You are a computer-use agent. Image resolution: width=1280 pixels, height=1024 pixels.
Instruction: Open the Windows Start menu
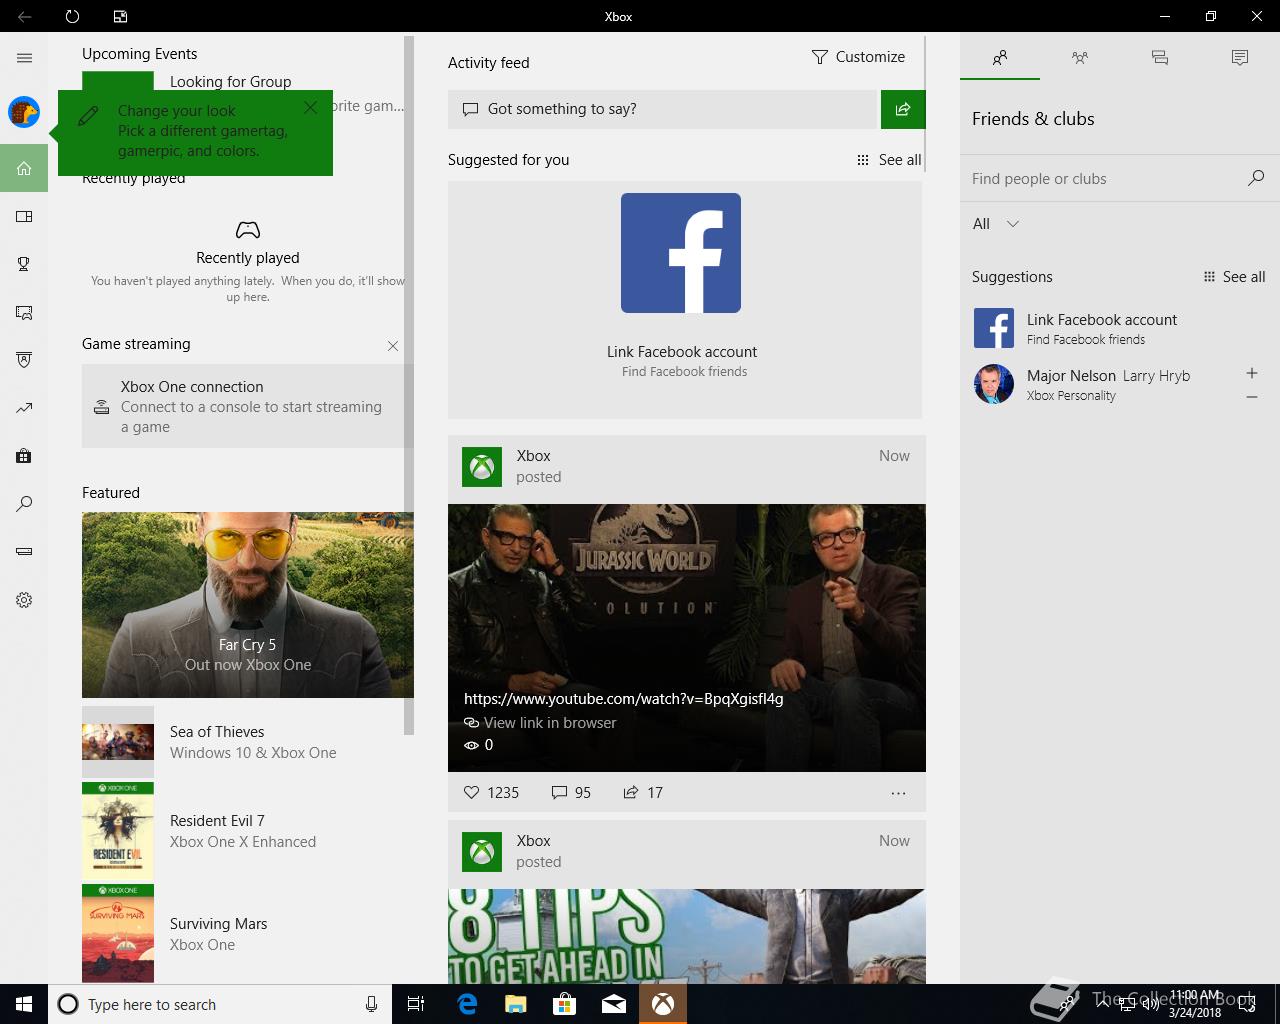24,1004
